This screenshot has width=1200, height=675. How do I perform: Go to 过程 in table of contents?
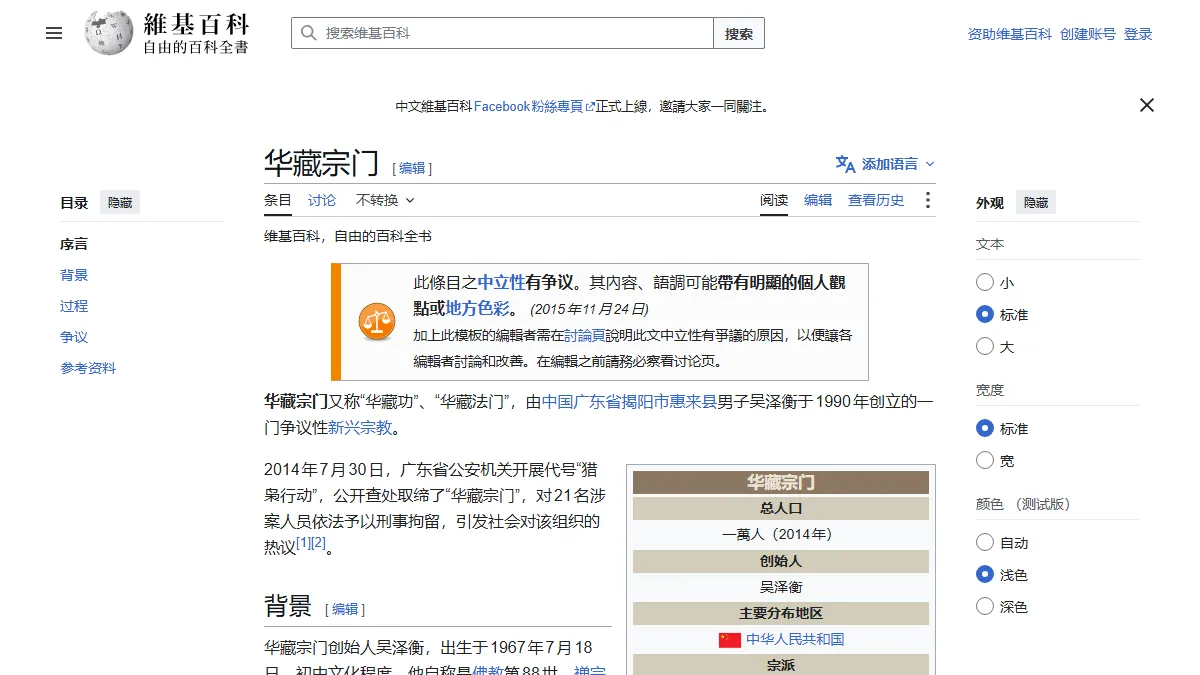tap(74, 306)
